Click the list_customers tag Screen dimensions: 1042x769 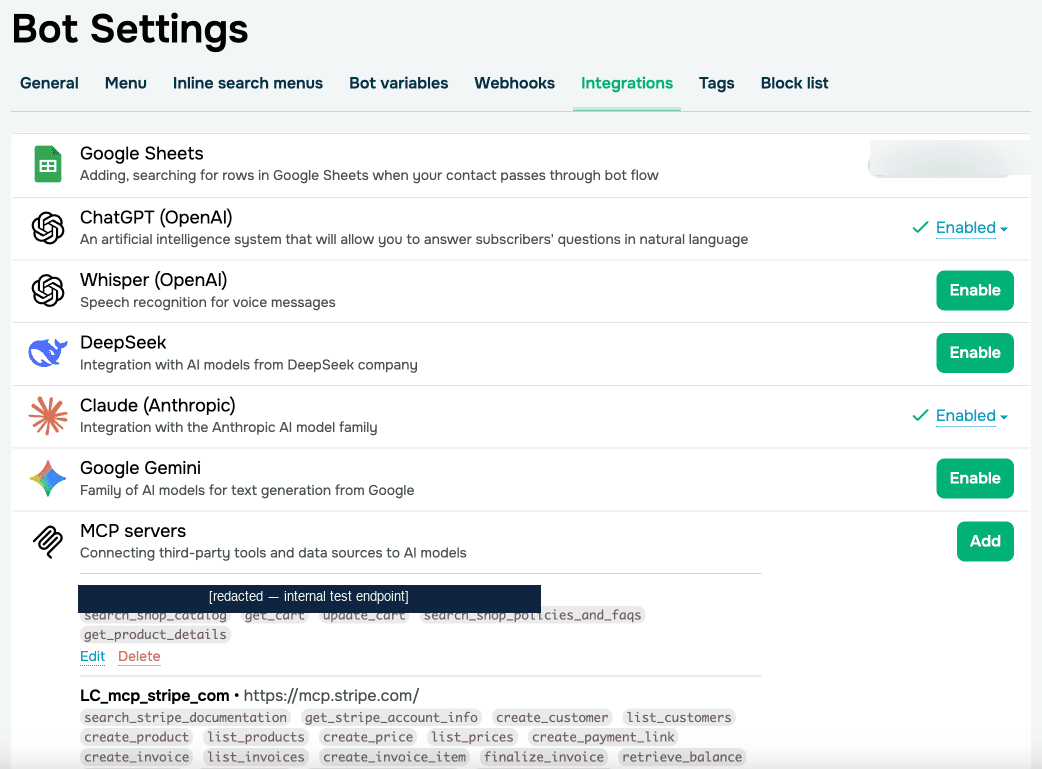[678, 718]
